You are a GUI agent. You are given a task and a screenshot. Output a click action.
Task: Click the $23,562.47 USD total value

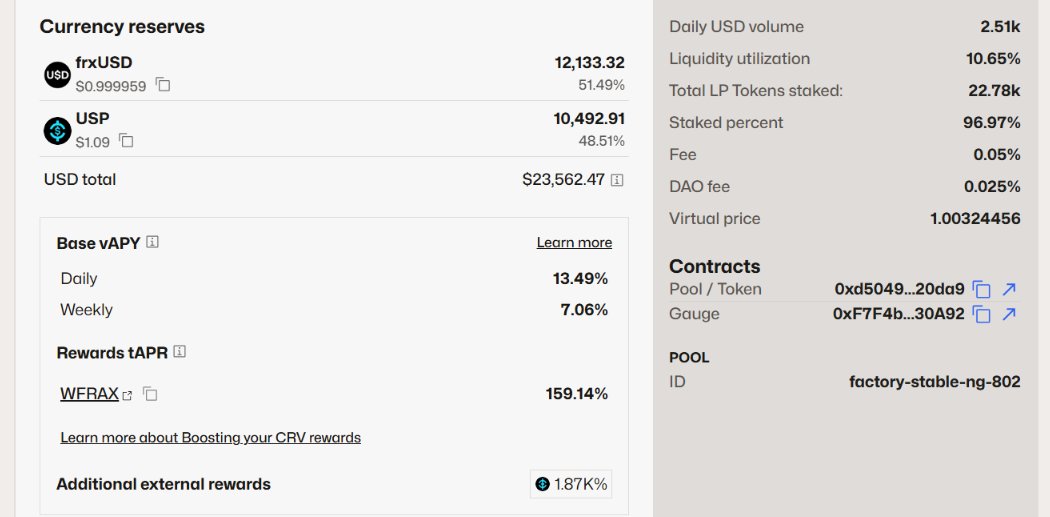pyautogui.click(x=563, y=179)
